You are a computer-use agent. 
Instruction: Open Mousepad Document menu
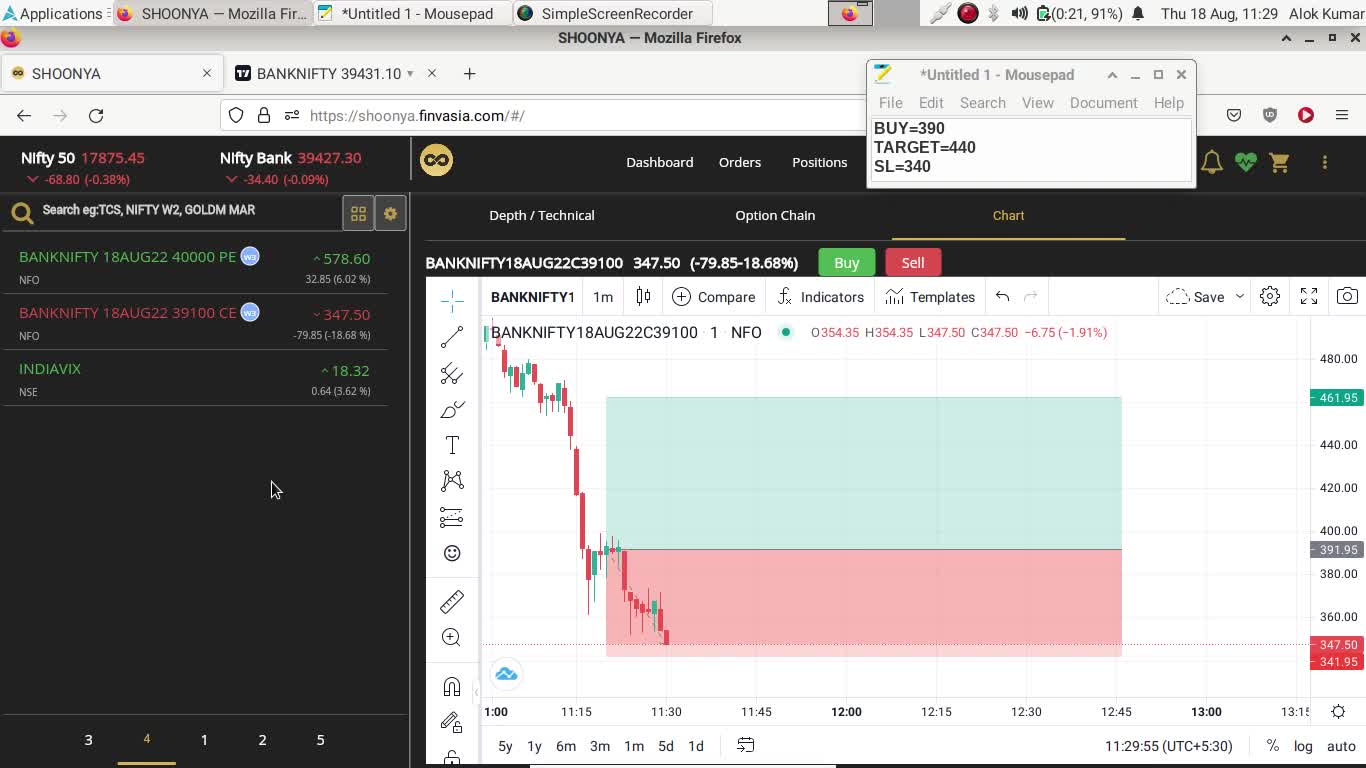1103,103
